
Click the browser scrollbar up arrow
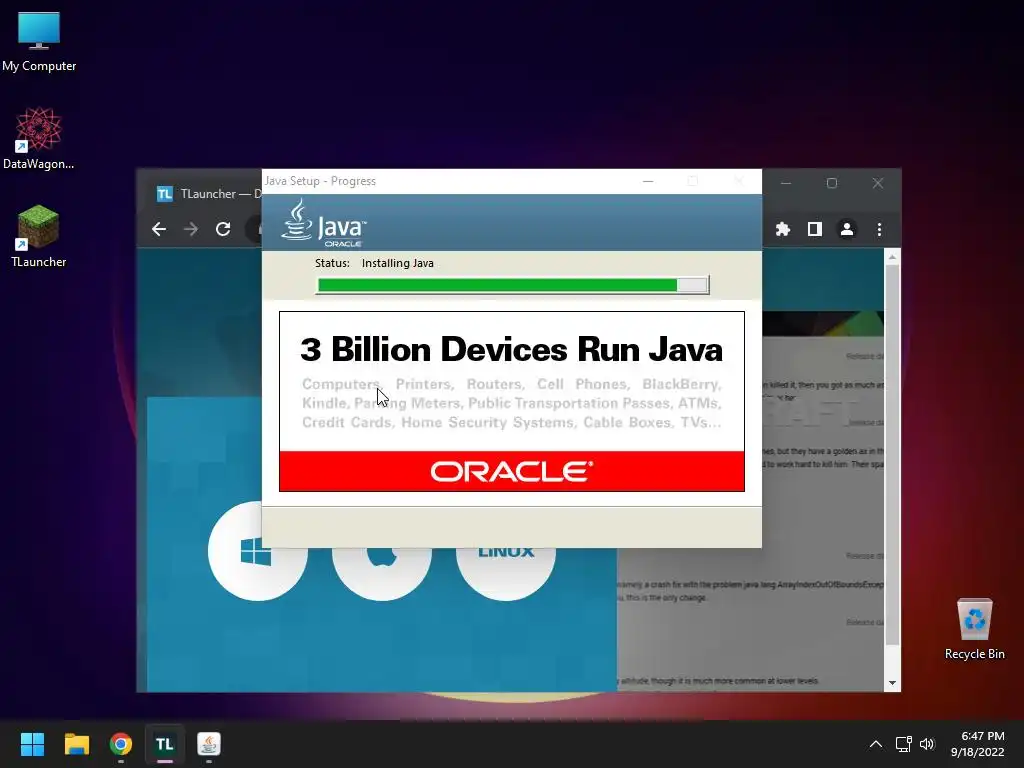point(892,258)
